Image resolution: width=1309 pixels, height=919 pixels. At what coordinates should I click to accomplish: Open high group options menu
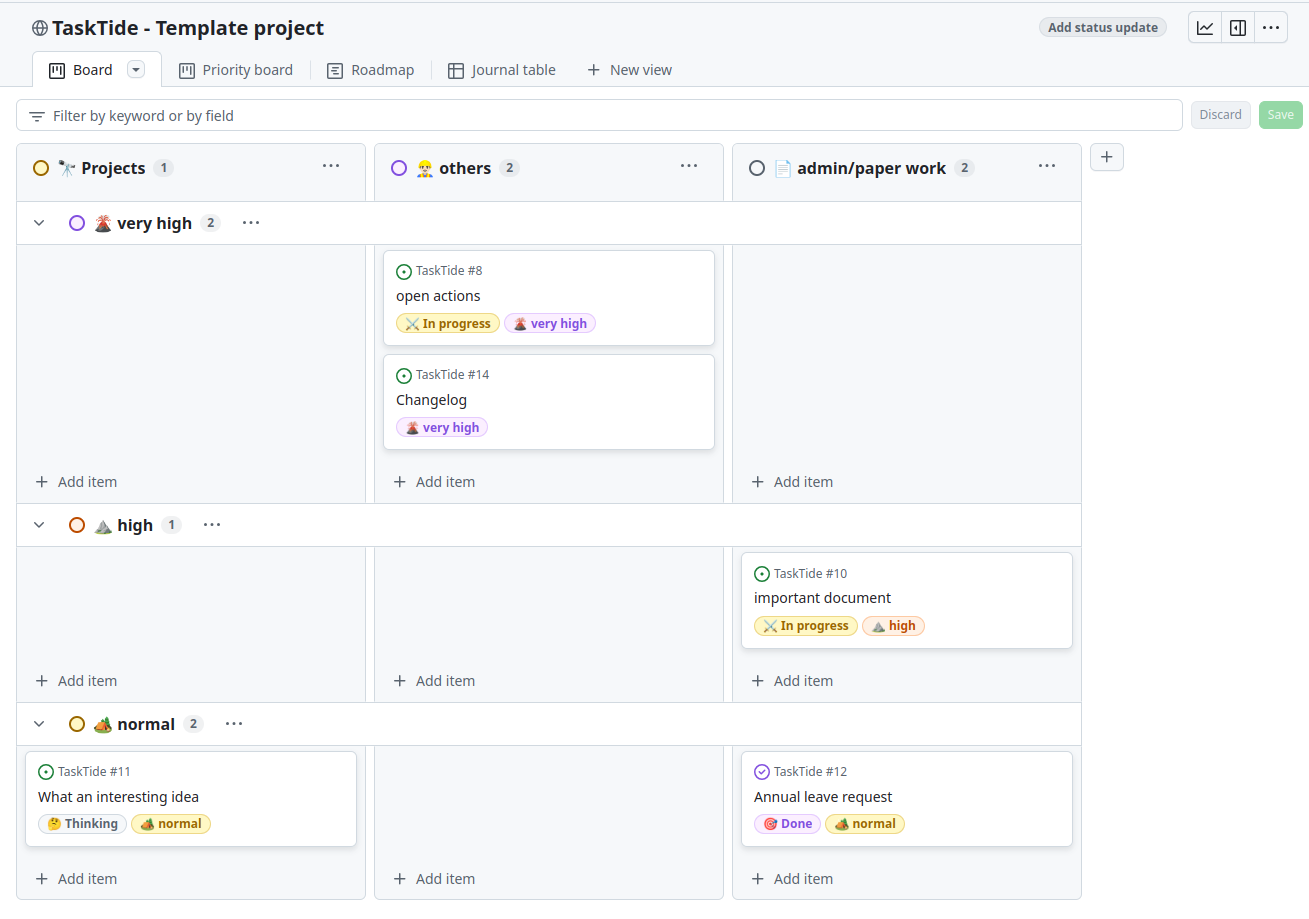coord(212,525)
